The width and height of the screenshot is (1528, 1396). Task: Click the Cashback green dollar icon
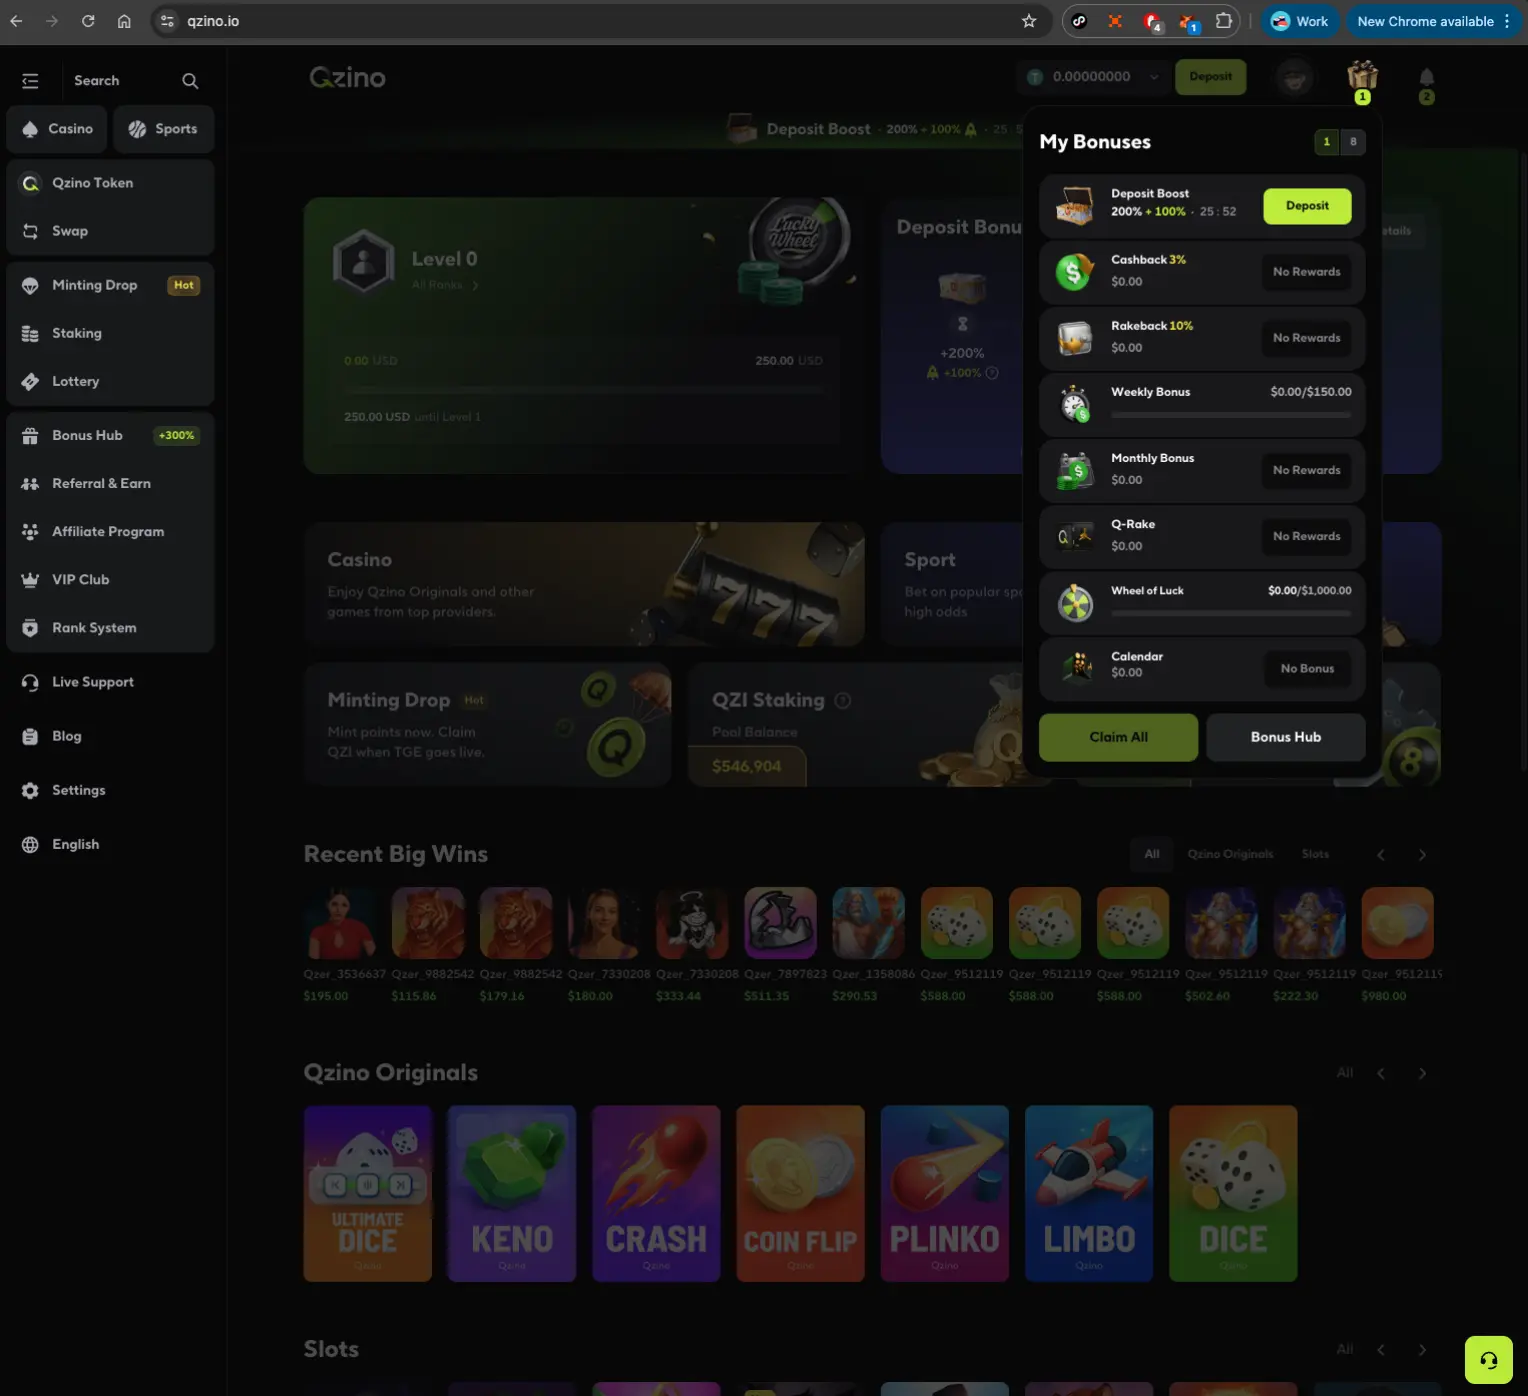point(1075,271)
